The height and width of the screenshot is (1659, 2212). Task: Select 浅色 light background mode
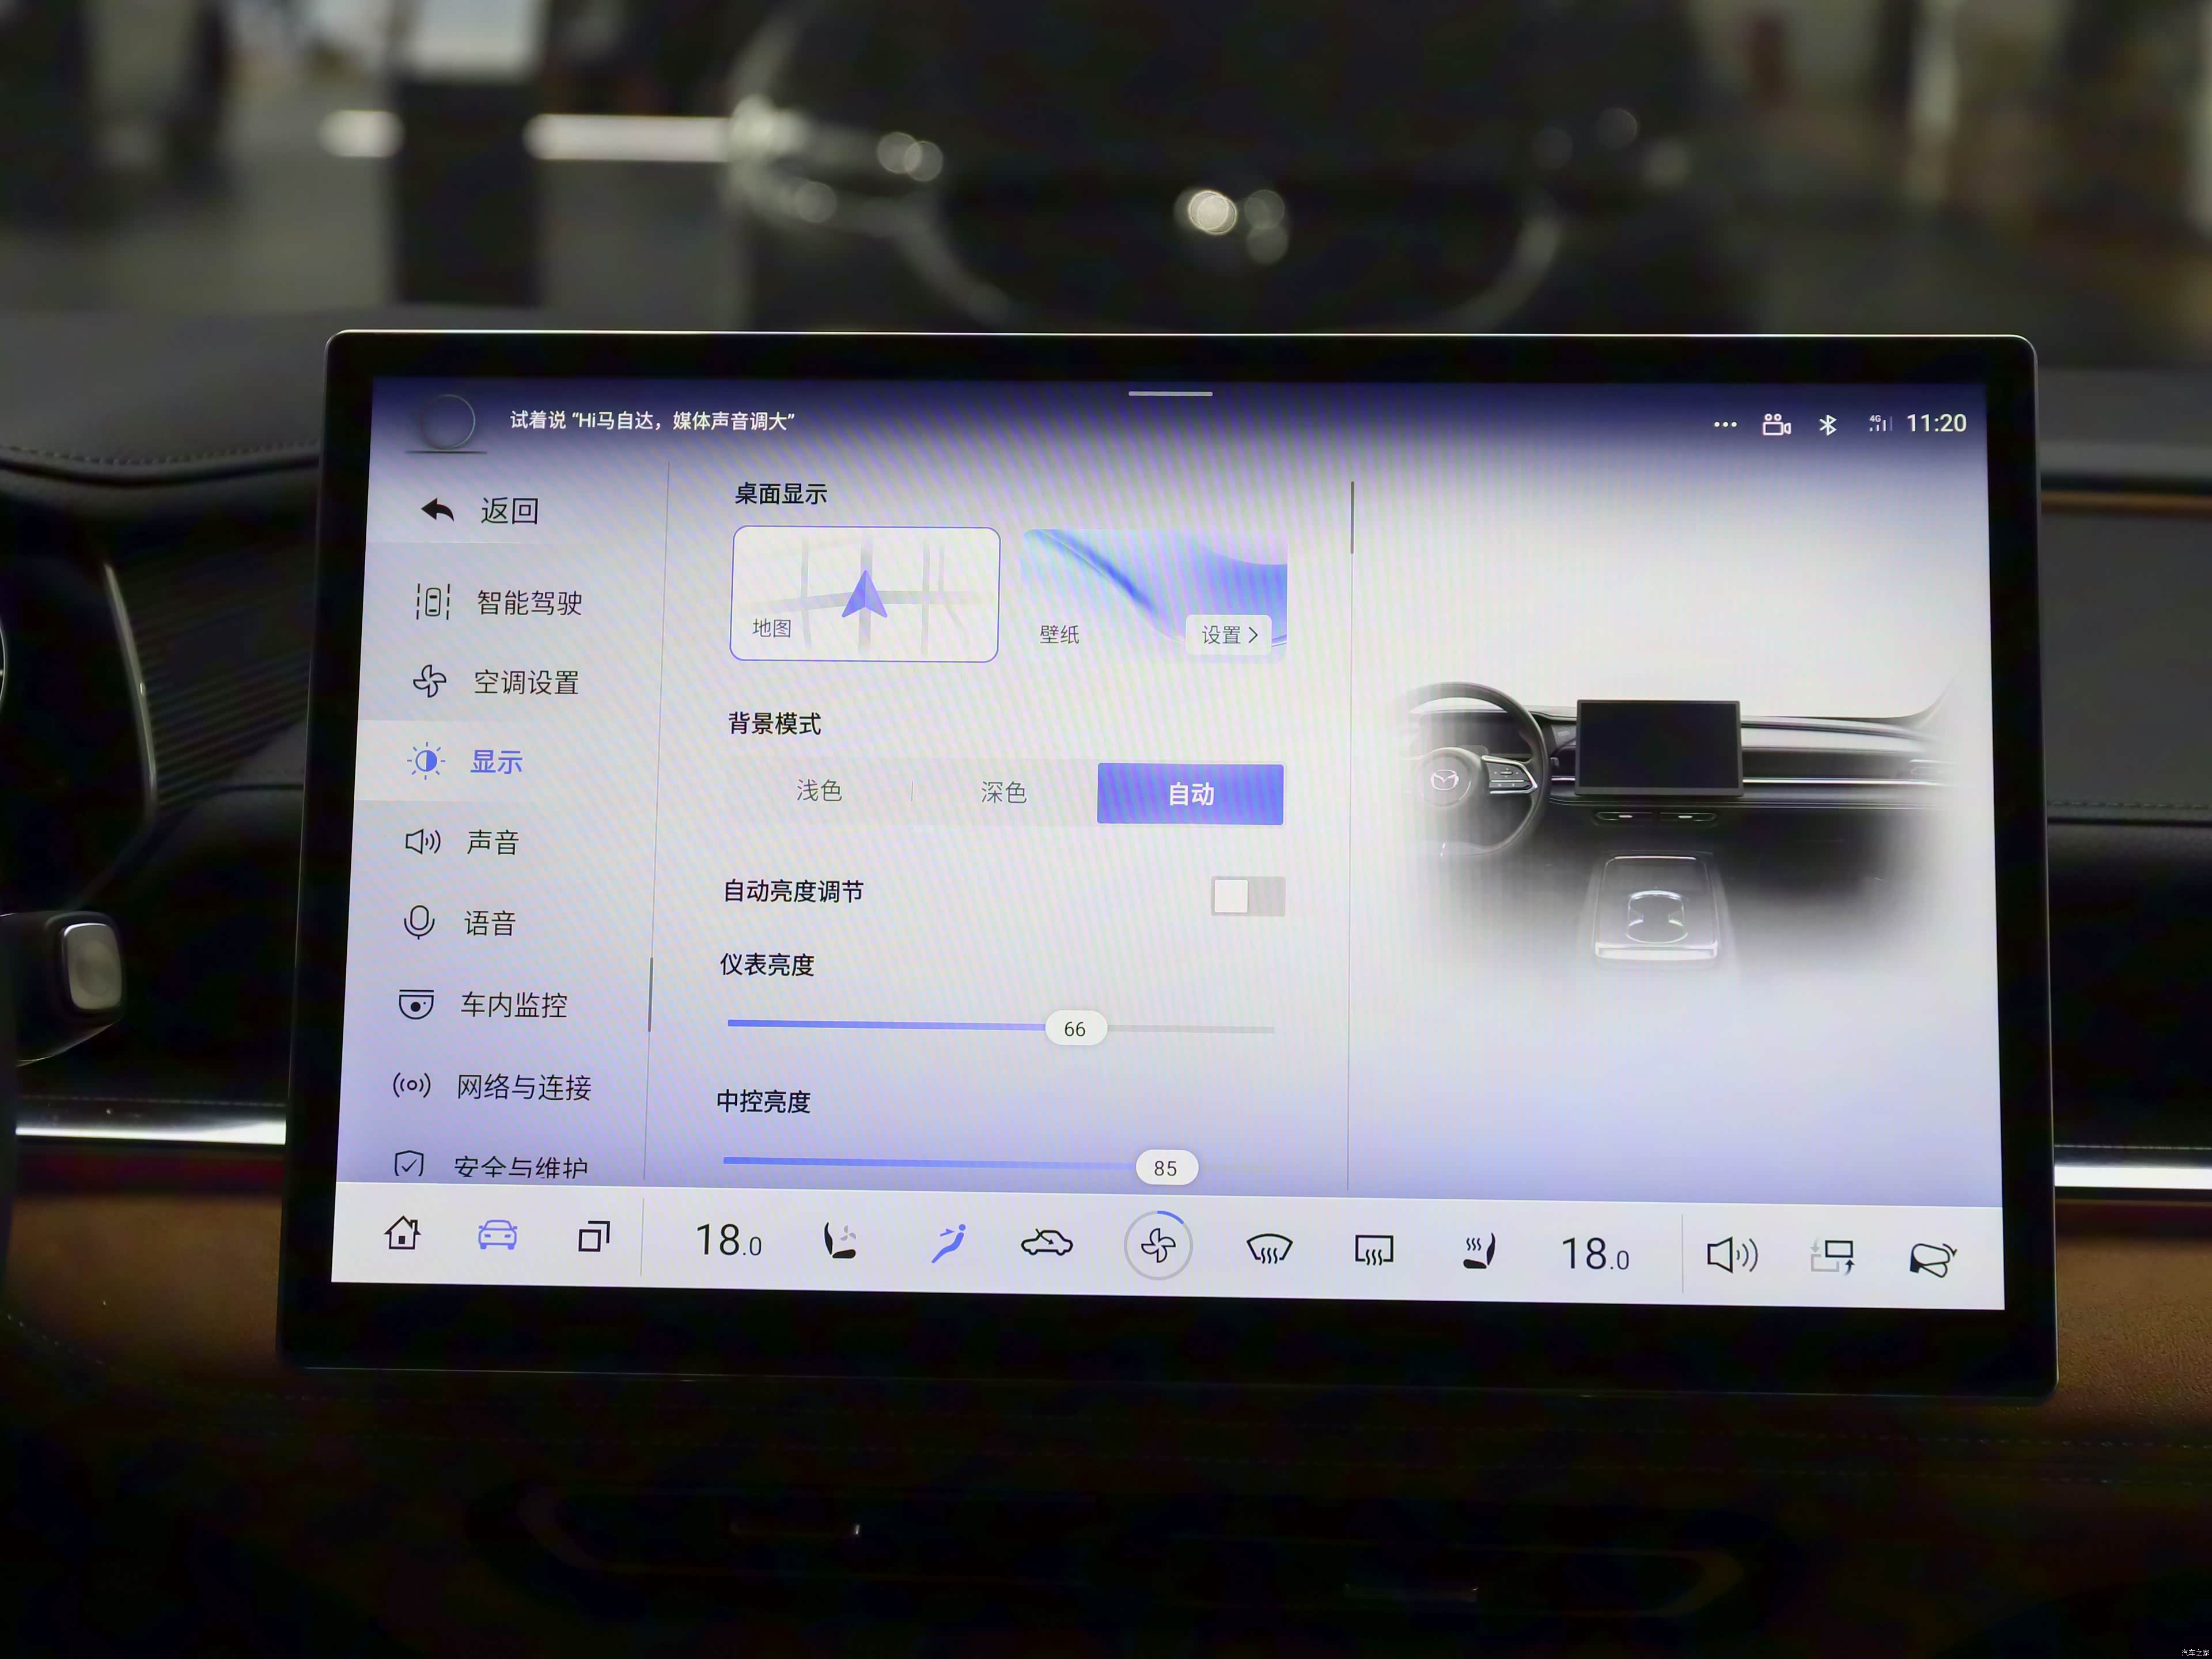(819, 791)
